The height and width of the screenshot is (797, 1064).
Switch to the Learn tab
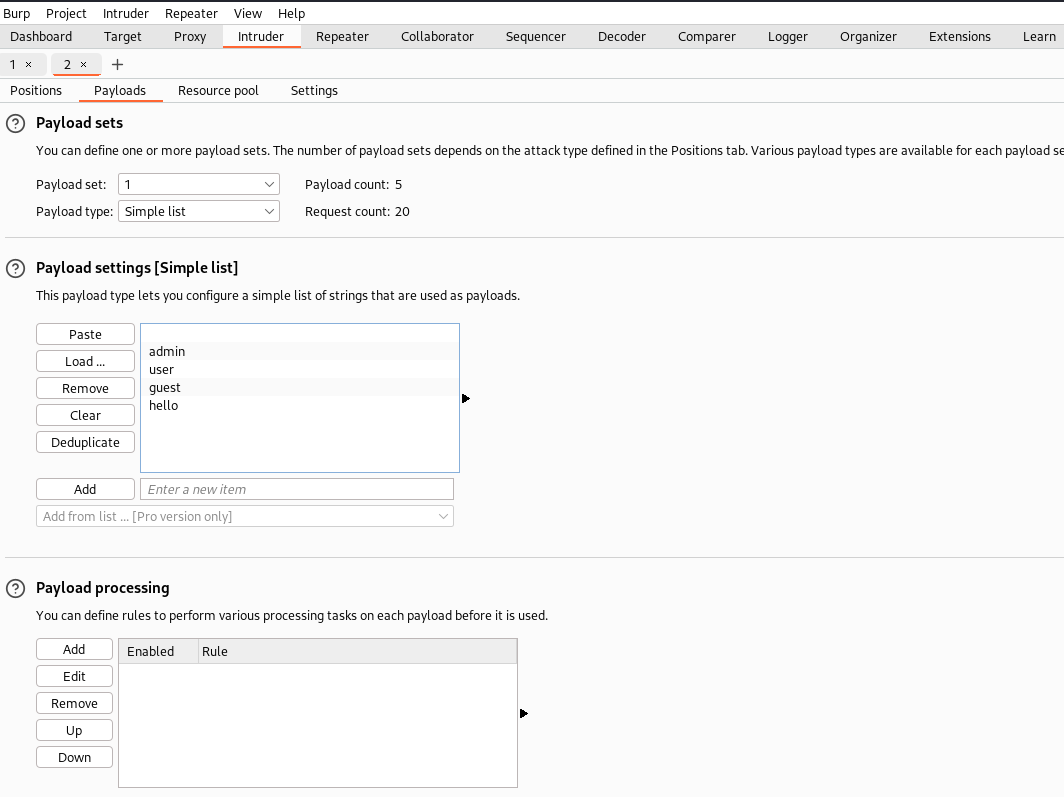point(1039,37)
